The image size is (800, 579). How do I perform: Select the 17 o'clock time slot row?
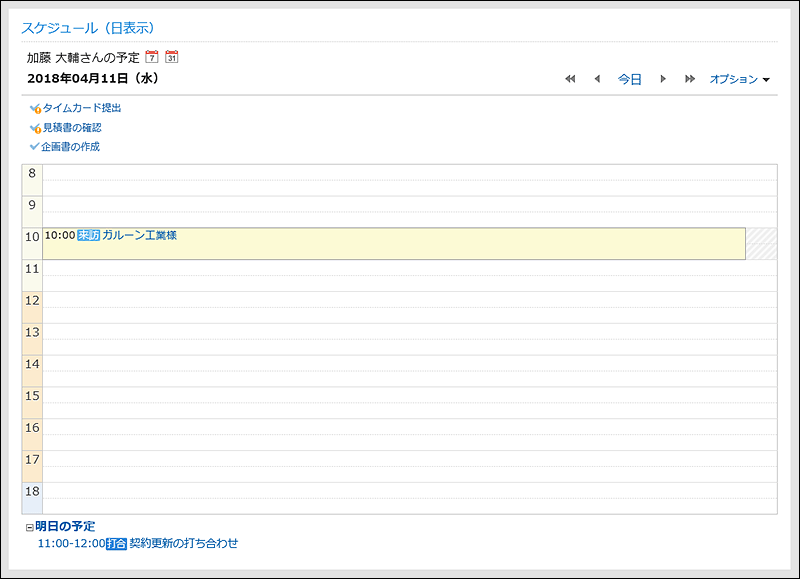click(410, 466)
